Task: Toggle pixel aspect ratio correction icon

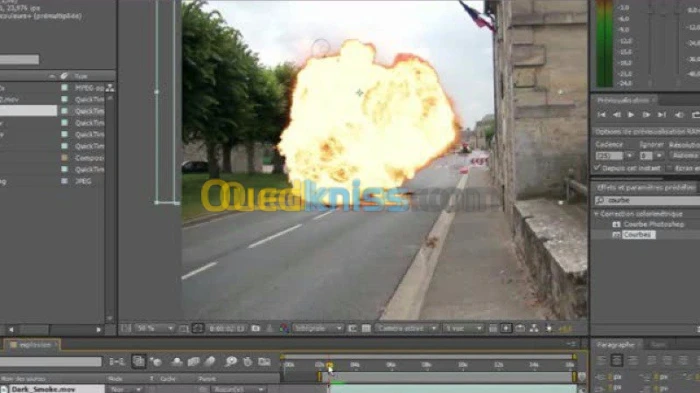Action: 492,328
